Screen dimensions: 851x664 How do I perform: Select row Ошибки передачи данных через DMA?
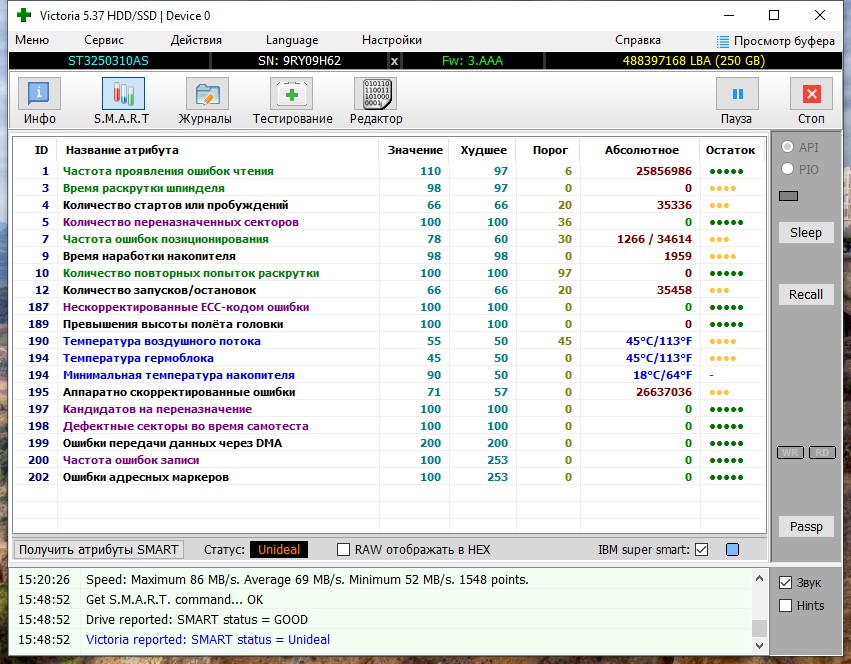coord(389,443)
